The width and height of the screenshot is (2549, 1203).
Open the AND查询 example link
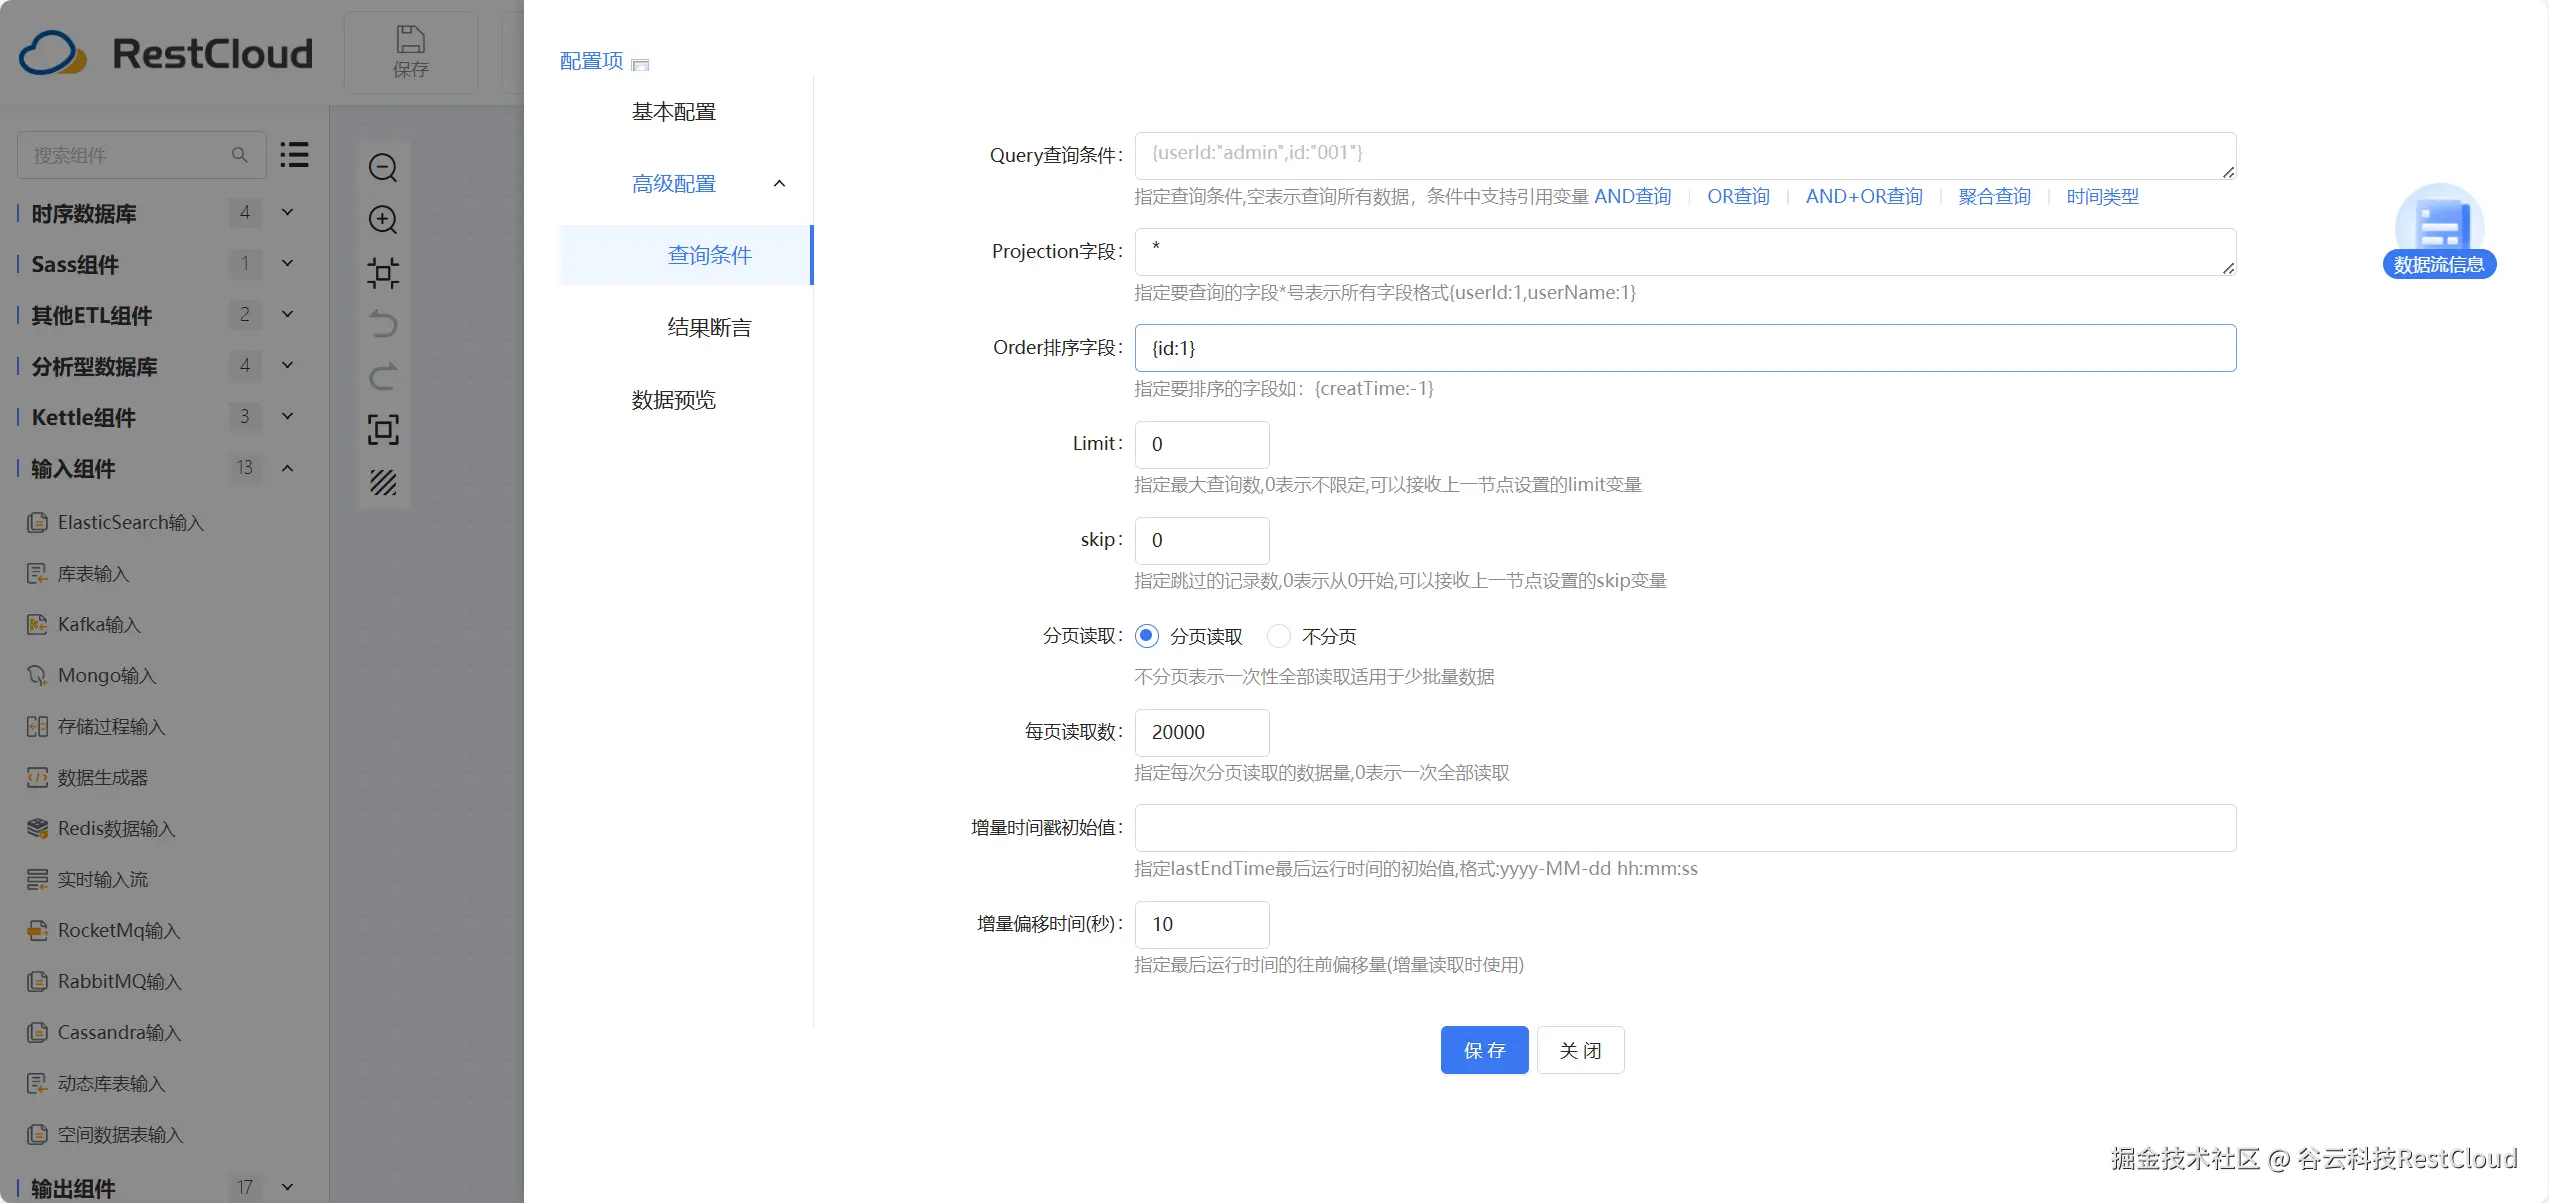pos(1632,197)
